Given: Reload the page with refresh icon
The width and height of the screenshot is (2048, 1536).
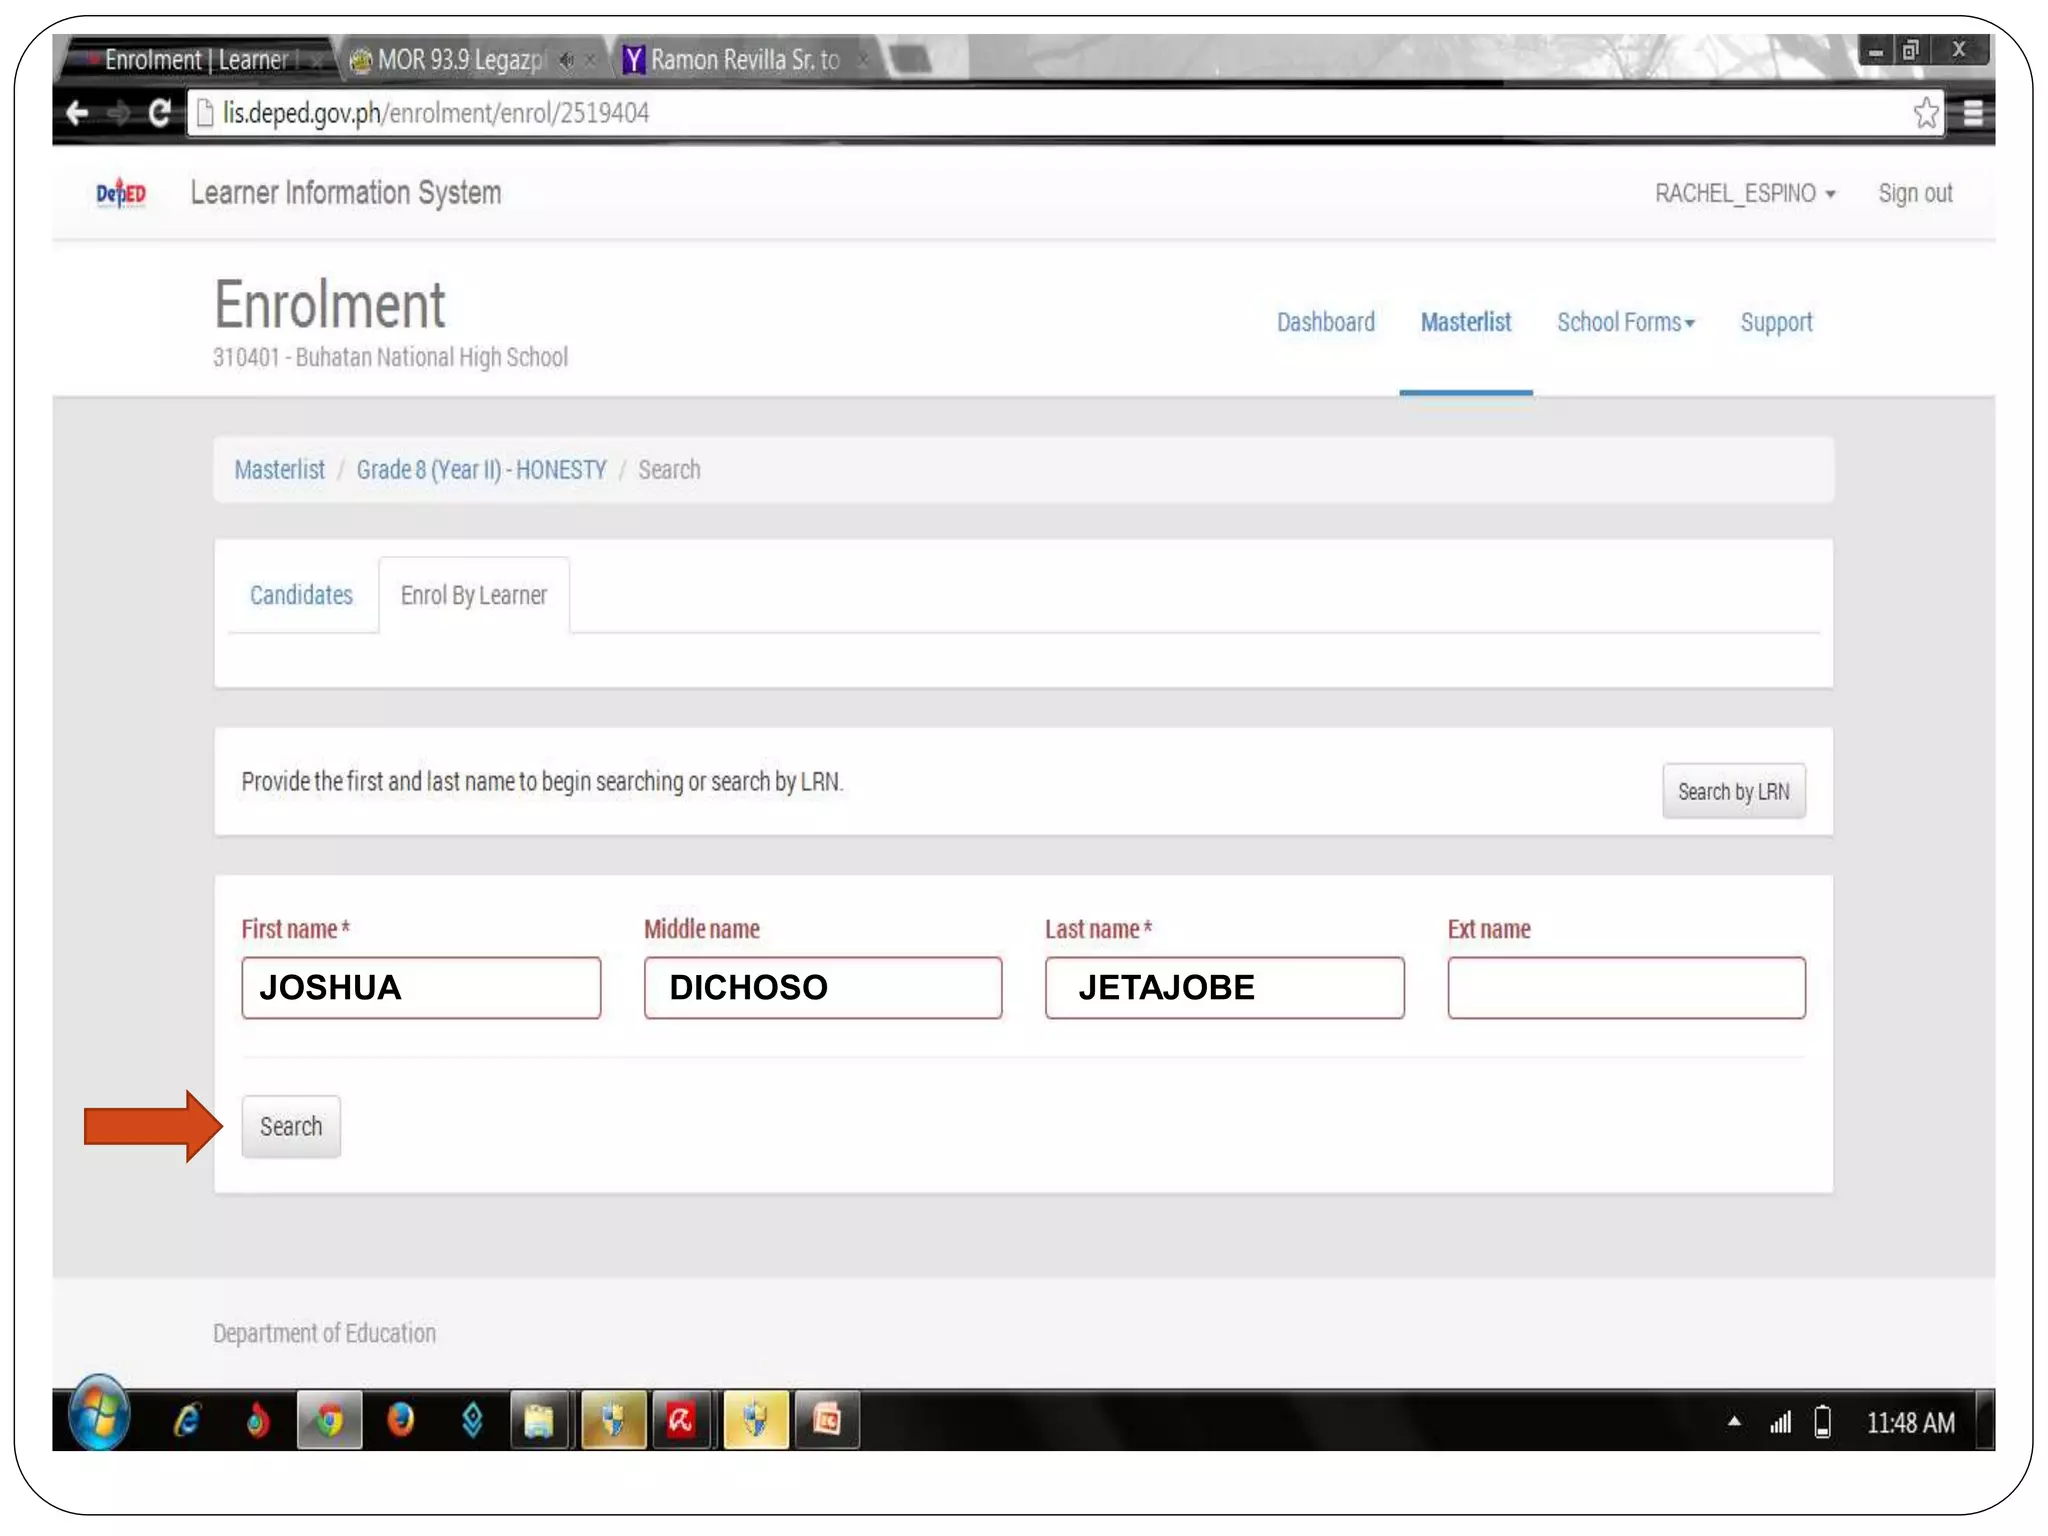Looking at the screenshot, I should (159, 113).
